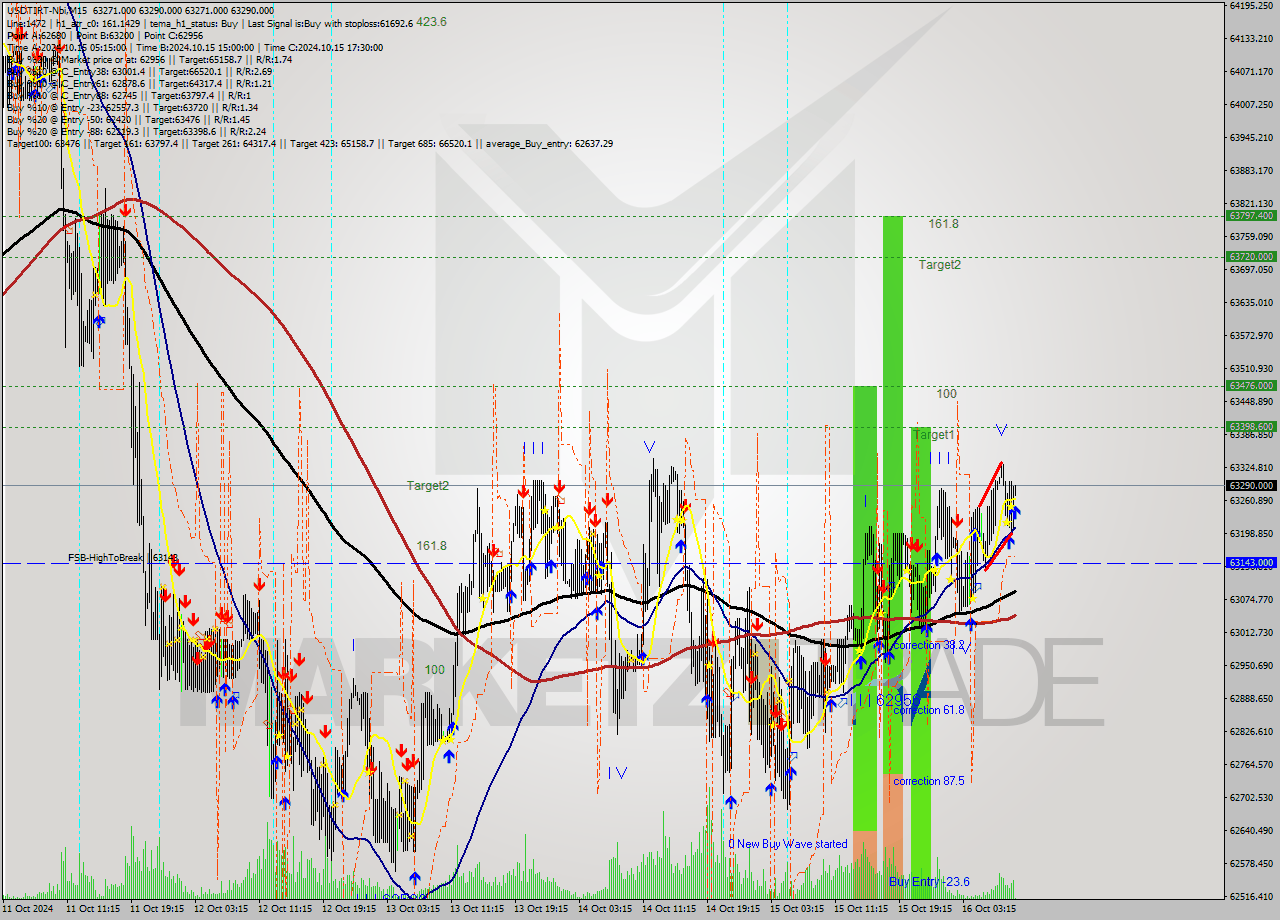
Task: Select the green price tag 63797.400
Action: point(1250,216)
